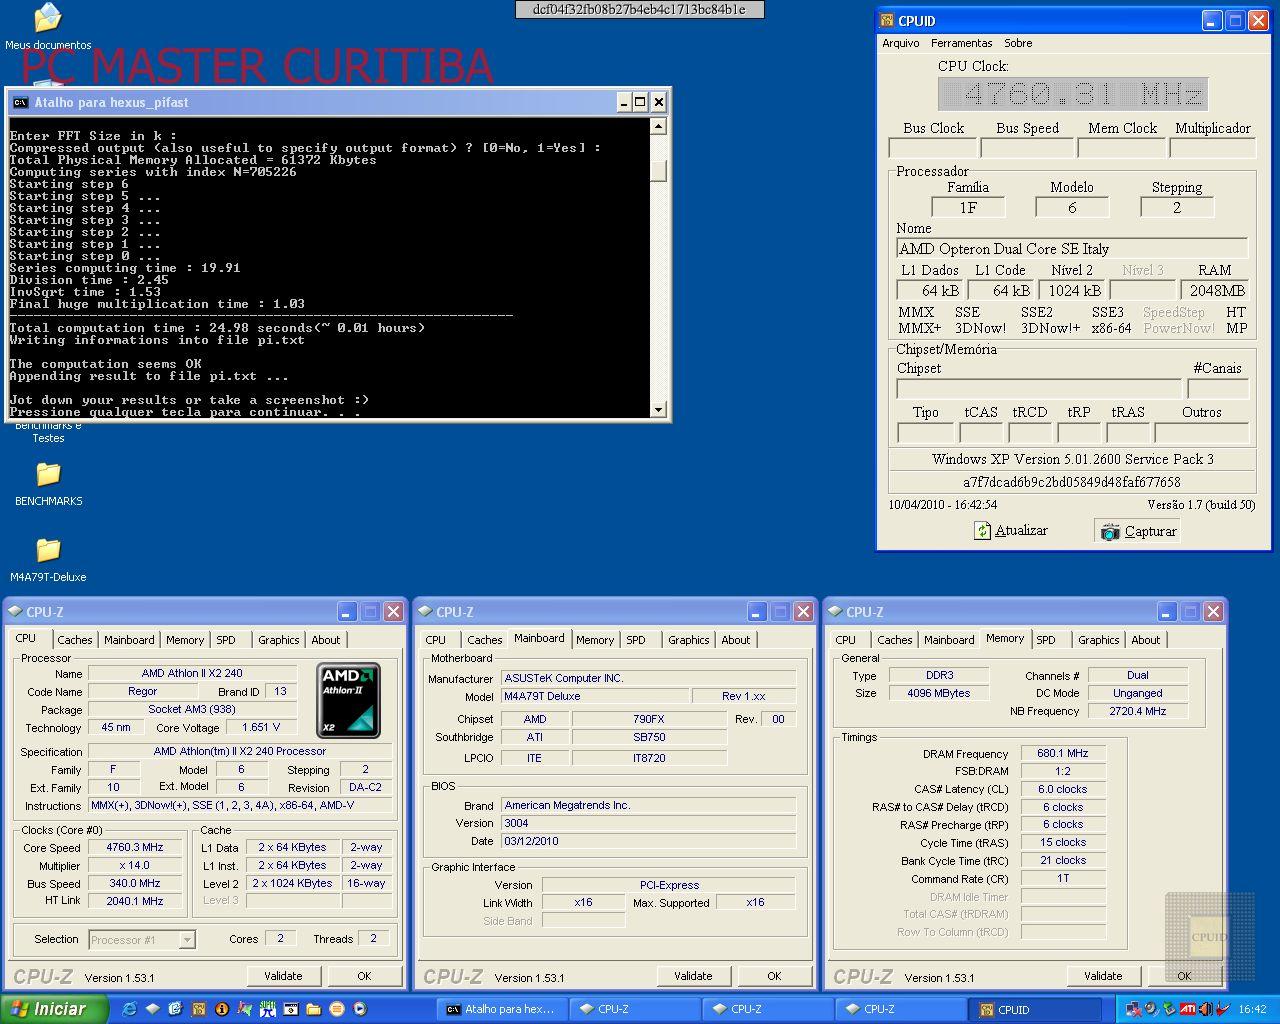Open the Sobre menu in CPUID
Image resolution: width=1280 pixels, height=1024 pixels.
click(x=1018, y=43)
